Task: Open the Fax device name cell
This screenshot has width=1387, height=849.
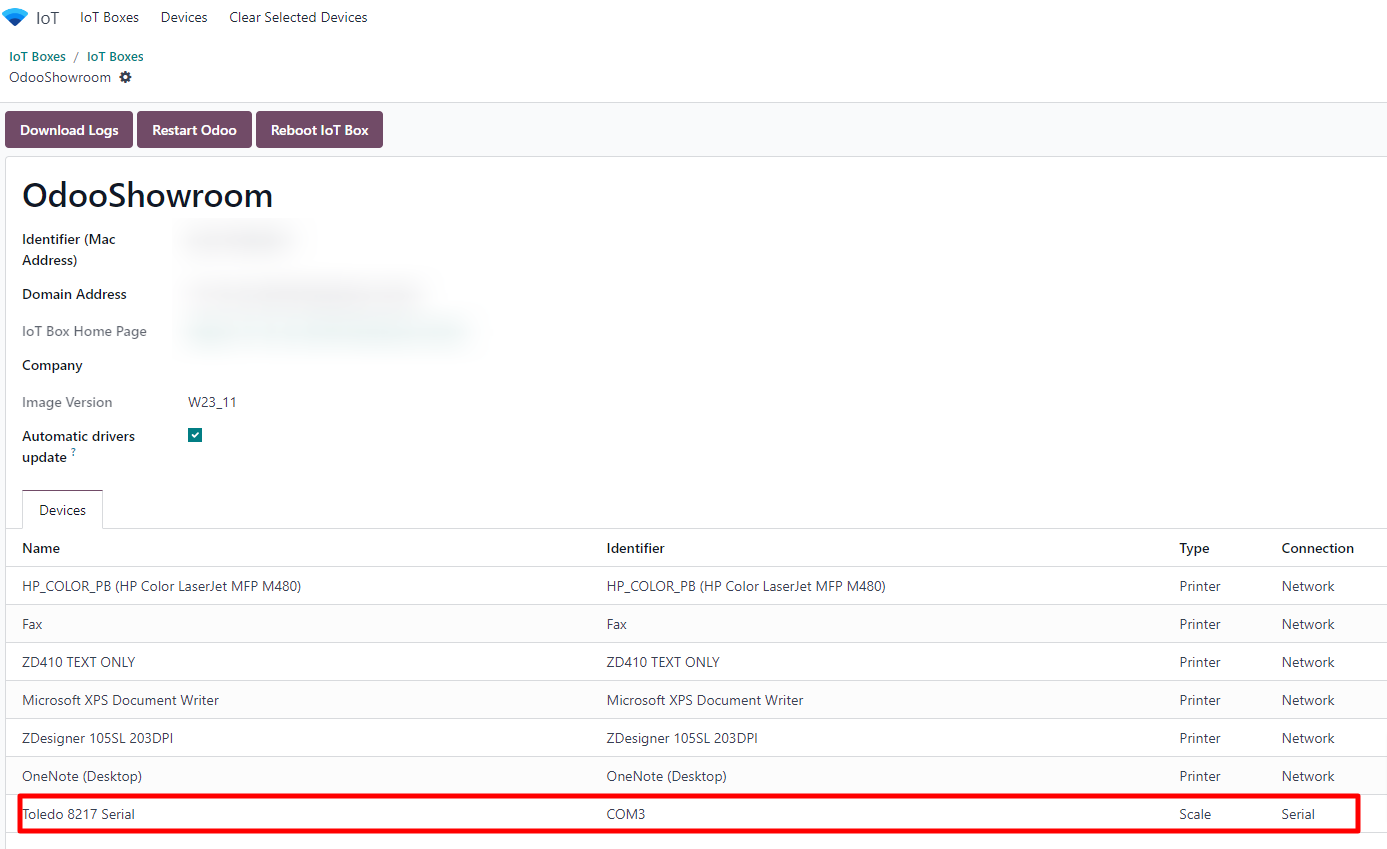Action: point(32,624)
